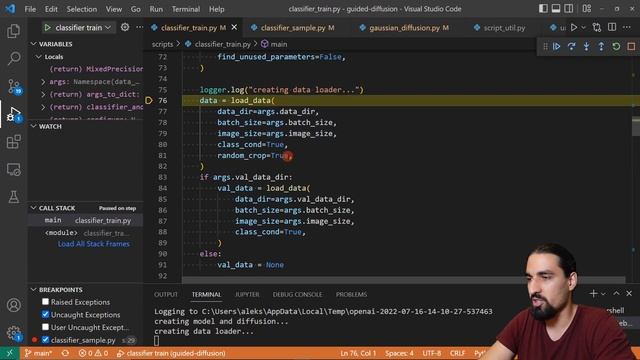Viewport: 640px width, 360px height.
Task: Open Manage gear in activity bar
Action: (13, 333)
